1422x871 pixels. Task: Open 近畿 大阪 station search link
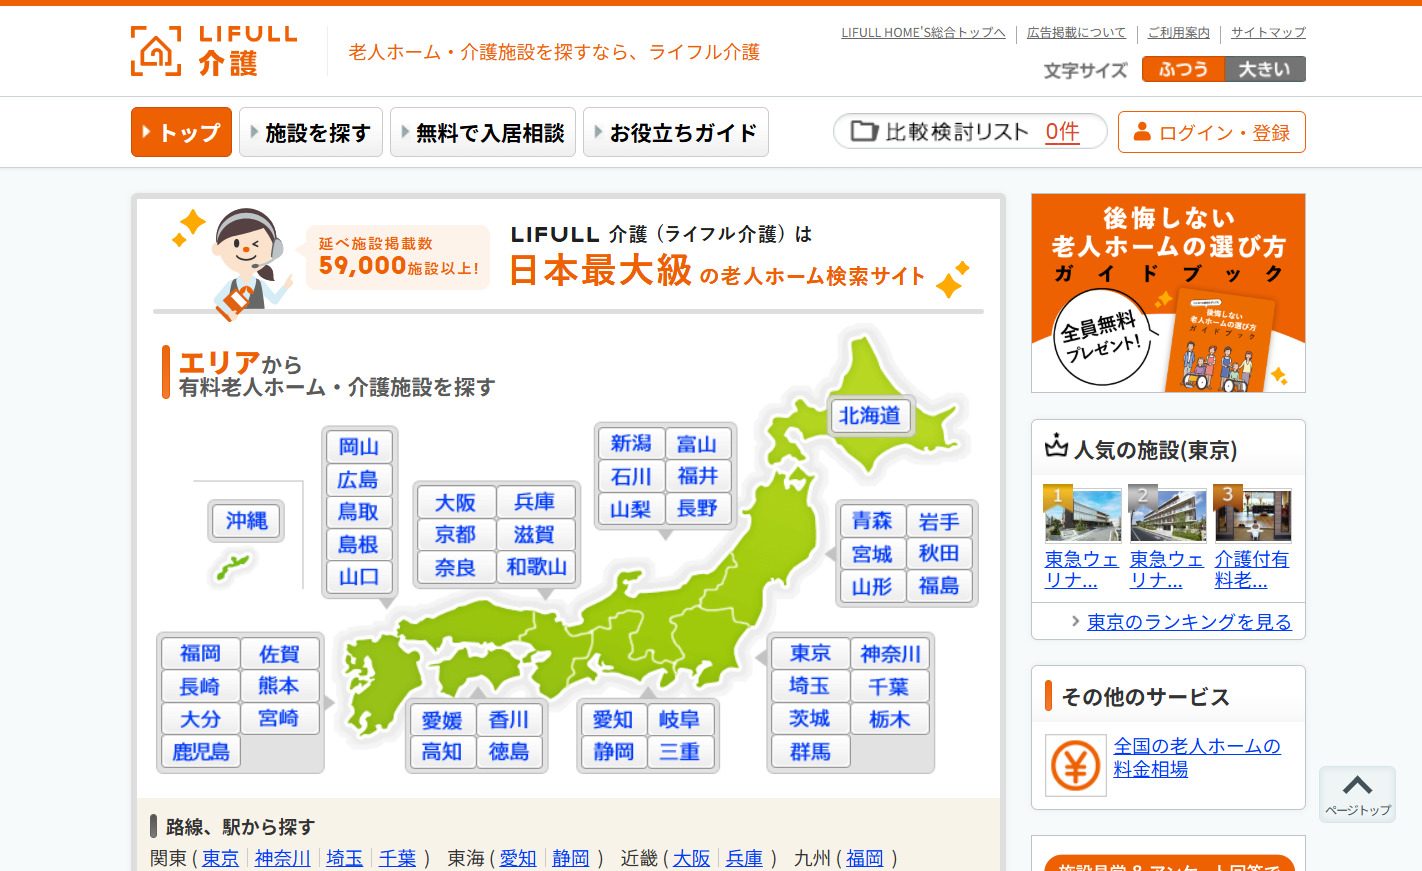click(x=691, y=858)
